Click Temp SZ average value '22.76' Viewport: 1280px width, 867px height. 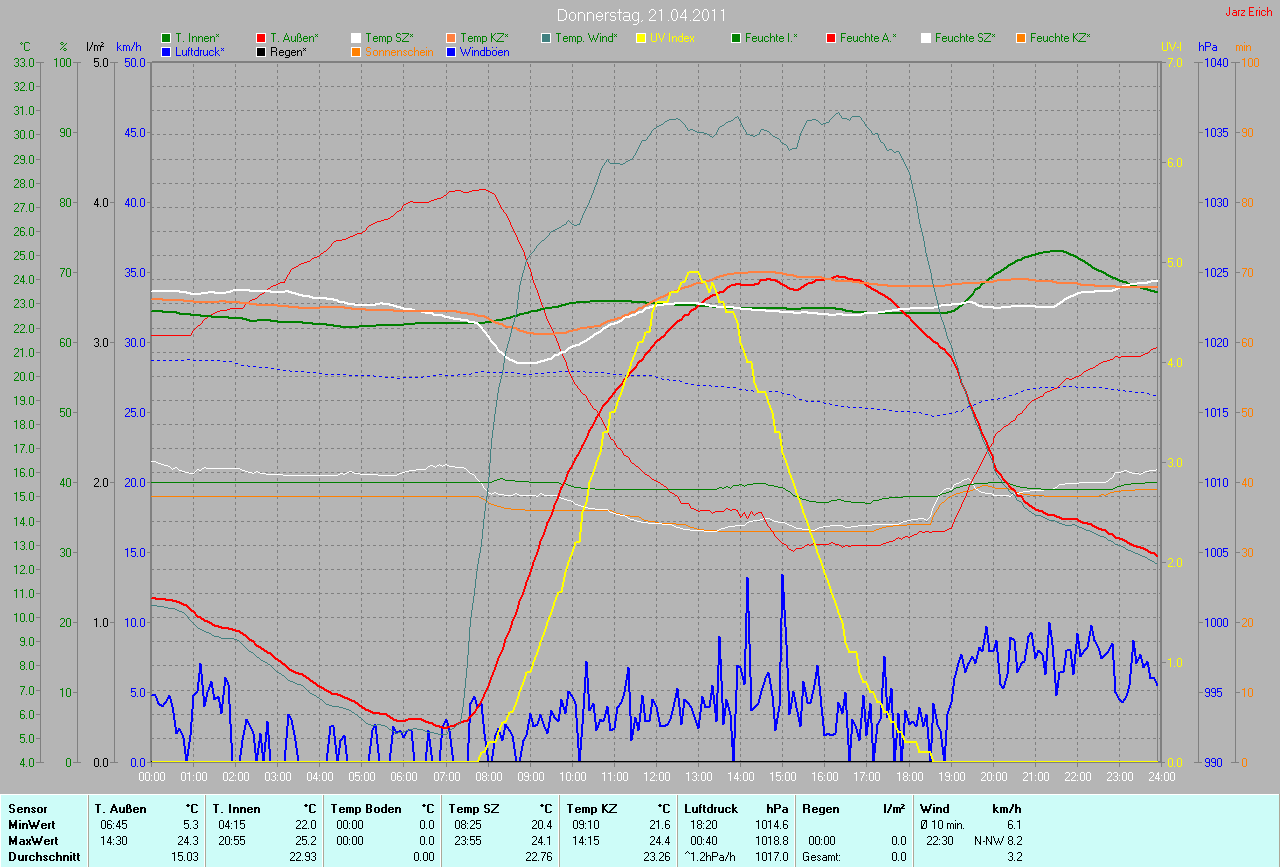pyautogui.click(x=539, y=856)
